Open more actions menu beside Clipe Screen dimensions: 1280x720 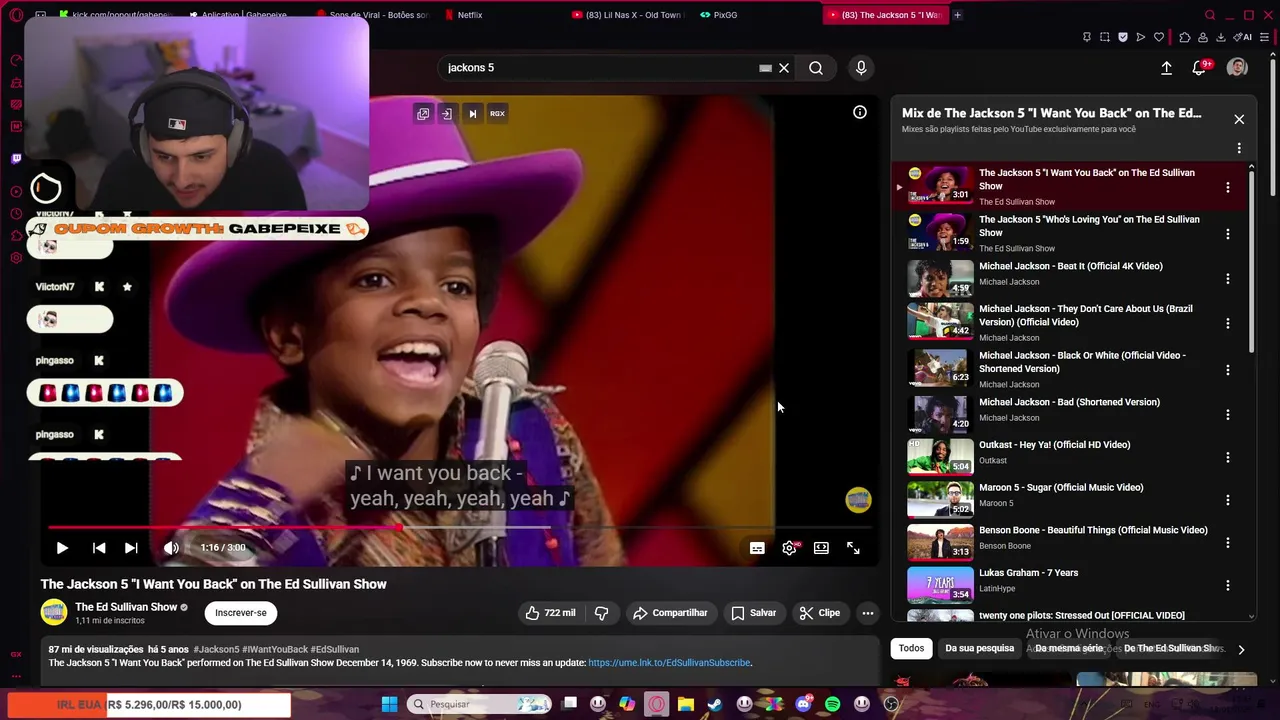868,613
